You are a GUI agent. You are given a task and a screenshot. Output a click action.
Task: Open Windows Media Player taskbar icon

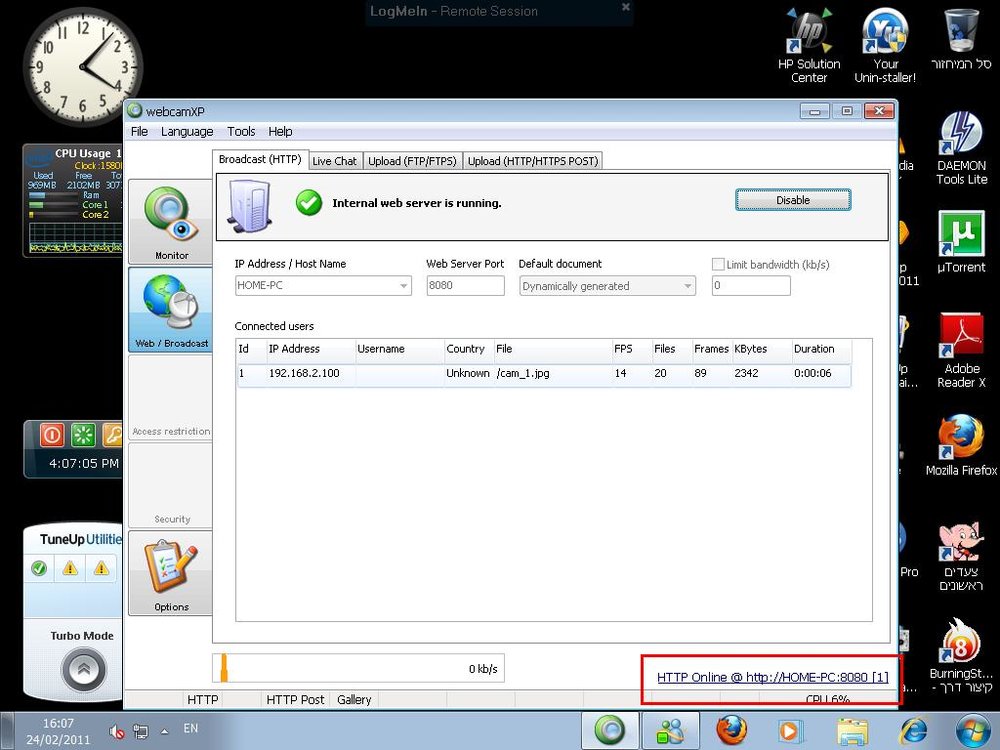coord(791,730)
